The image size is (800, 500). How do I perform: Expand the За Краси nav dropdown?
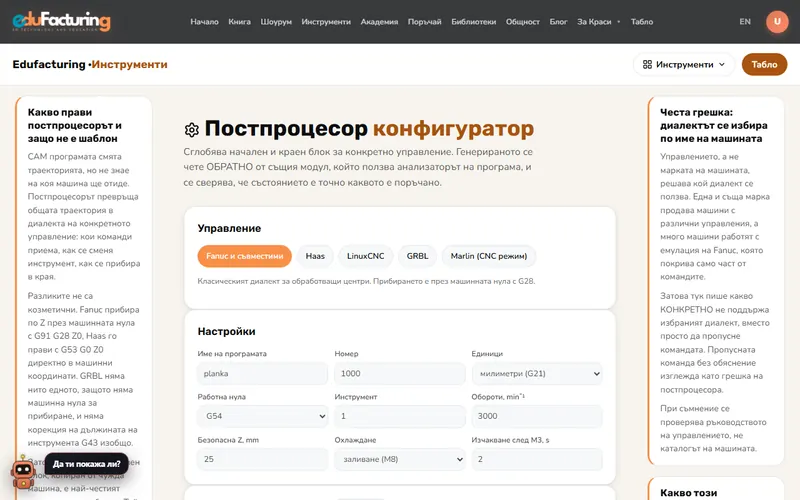pyautogui.click(x=598, y=21)
